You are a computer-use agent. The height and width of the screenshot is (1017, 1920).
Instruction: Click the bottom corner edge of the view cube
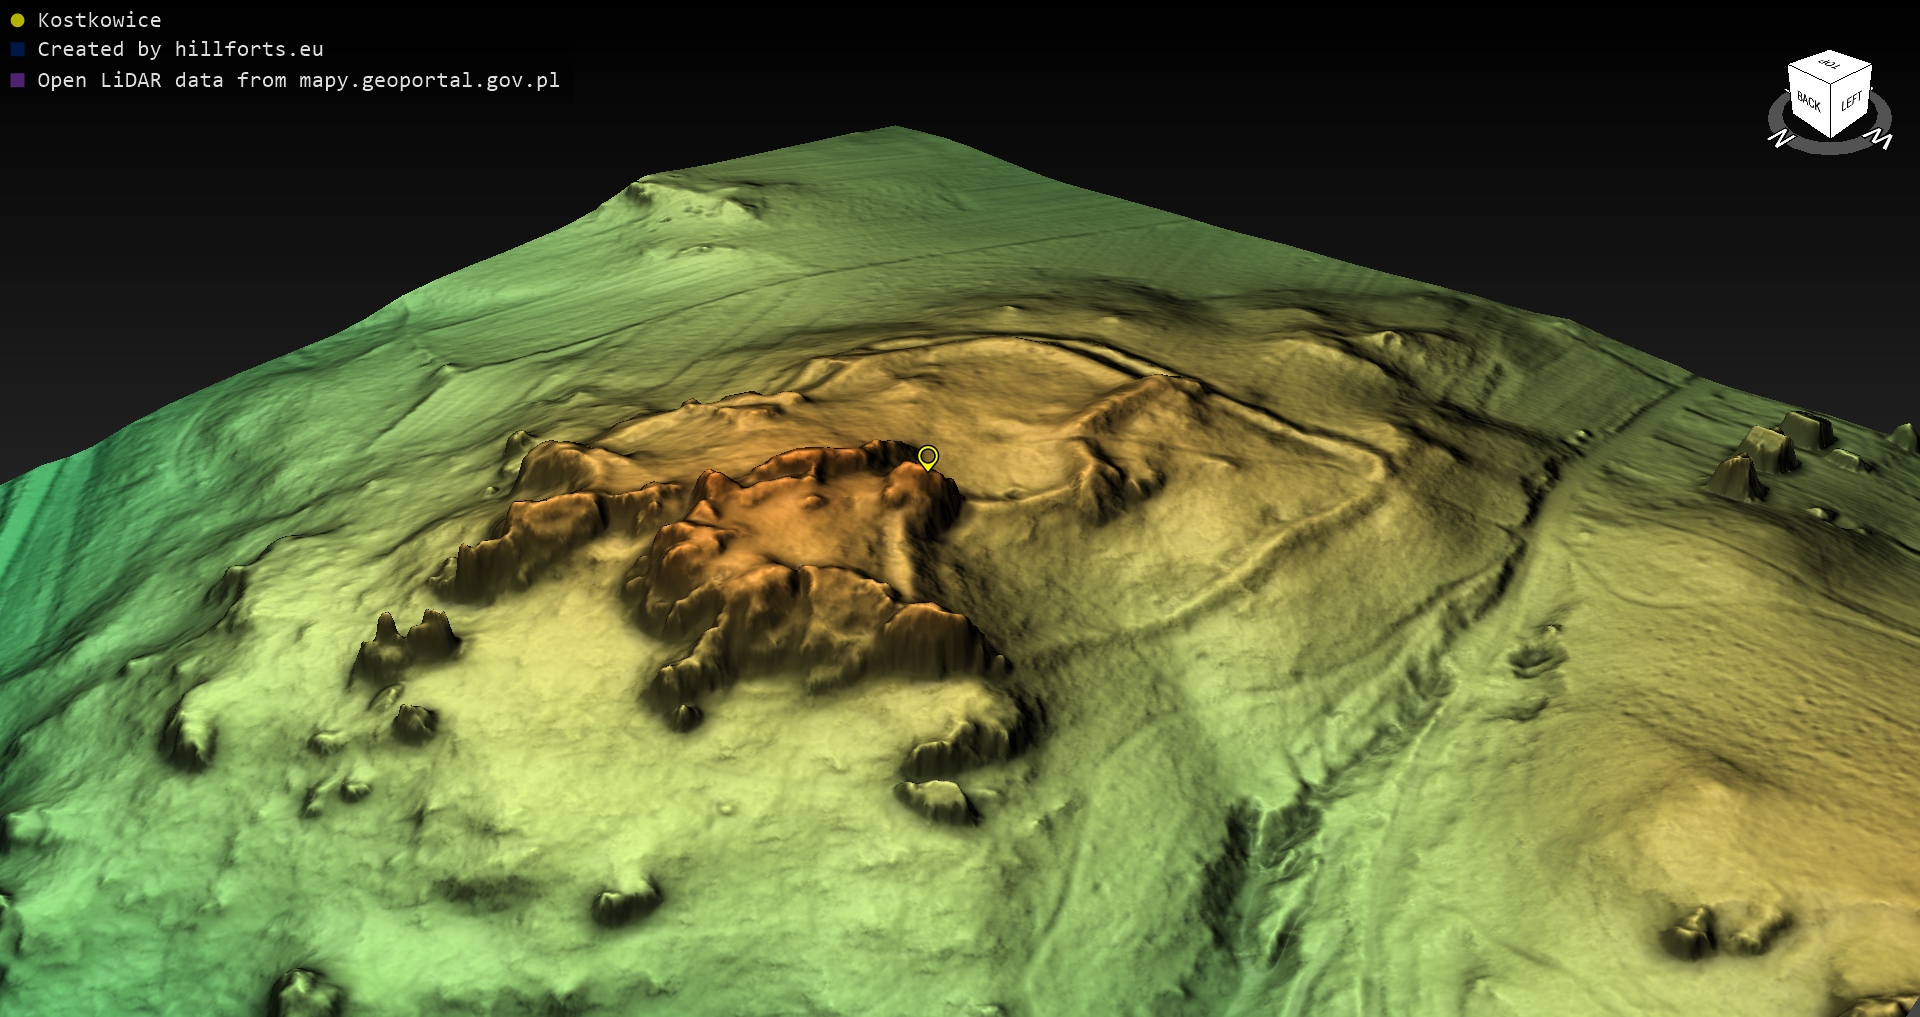(x=1831, y=135)
